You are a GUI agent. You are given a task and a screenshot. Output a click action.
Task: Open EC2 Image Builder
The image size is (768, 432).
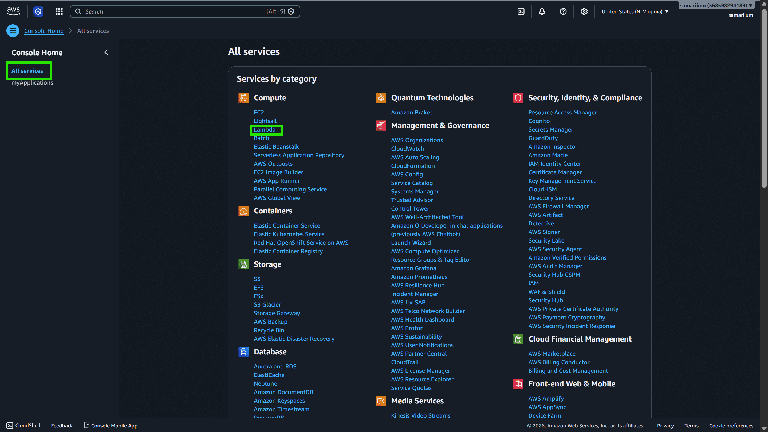[278, 172]
